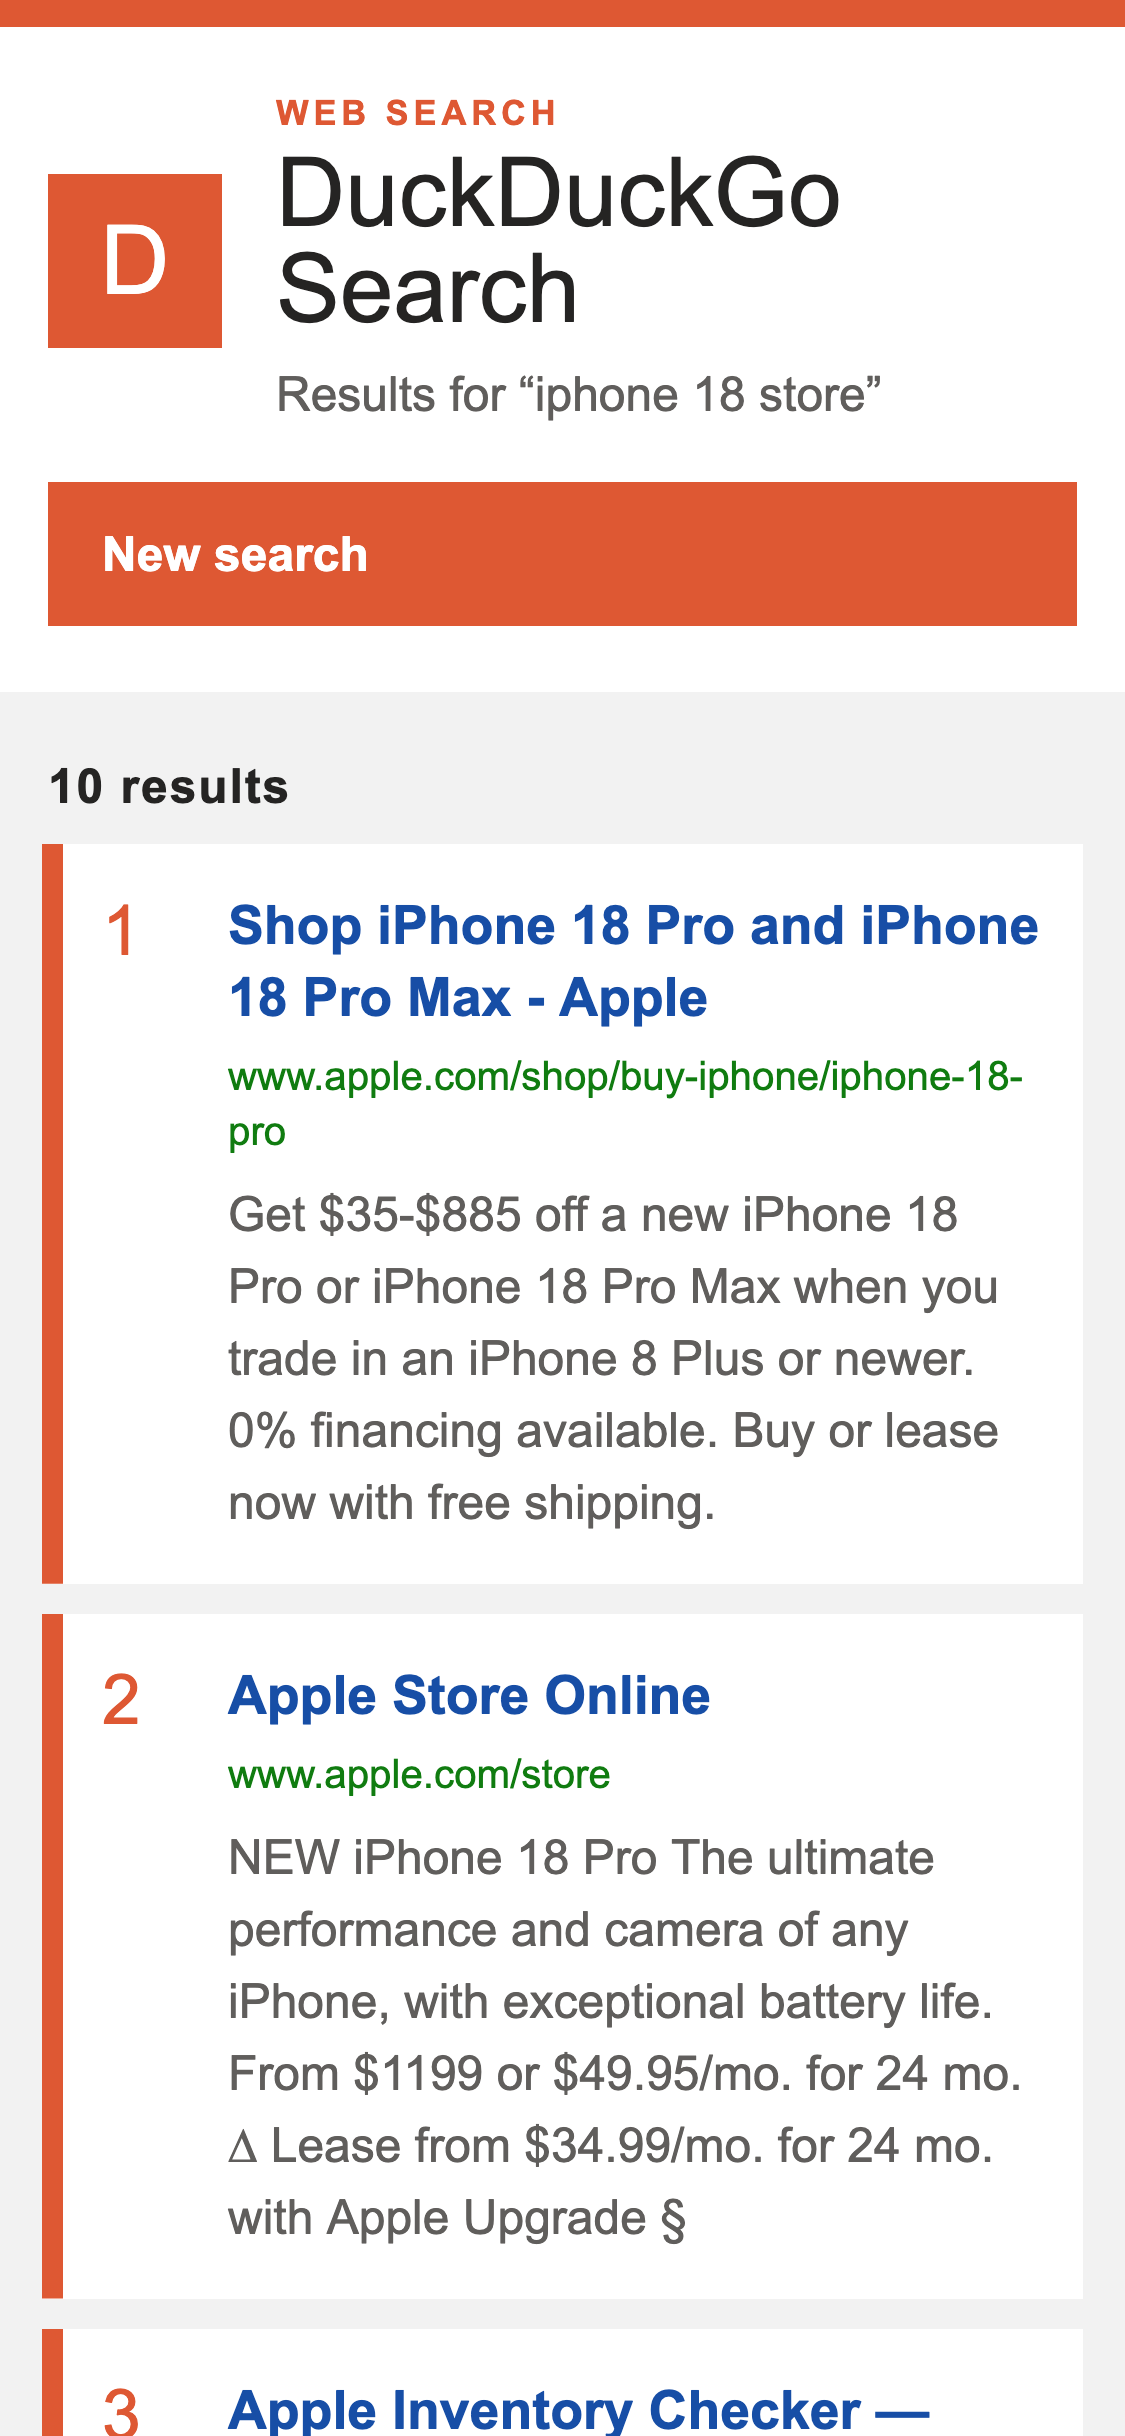Click the DuckDuckGo Search page title
1125x2436 pixels.
click(x=558, y=240)
